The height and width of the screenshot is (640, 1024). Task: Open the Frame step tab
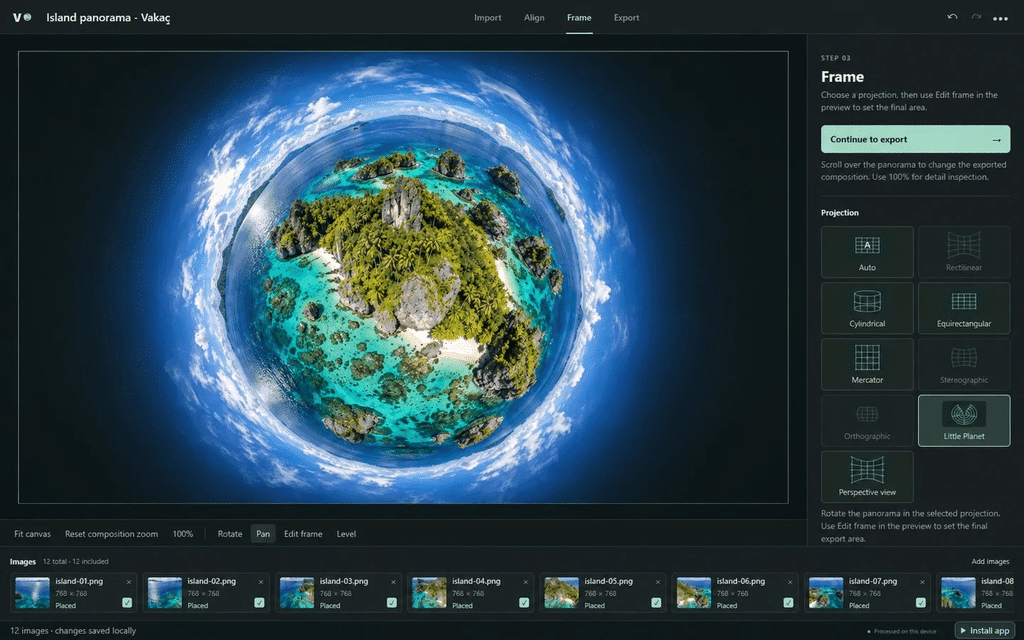(x=579, y=18)
